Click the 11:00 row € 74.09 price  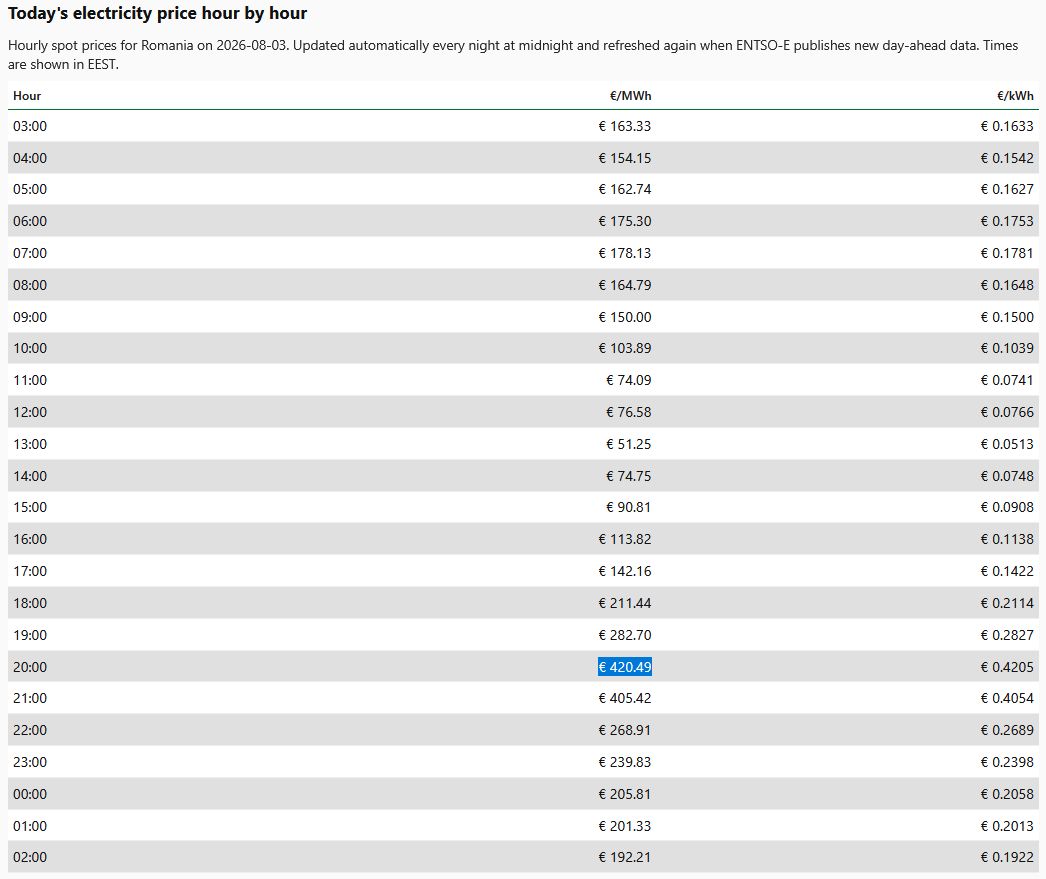pos(628,380)
